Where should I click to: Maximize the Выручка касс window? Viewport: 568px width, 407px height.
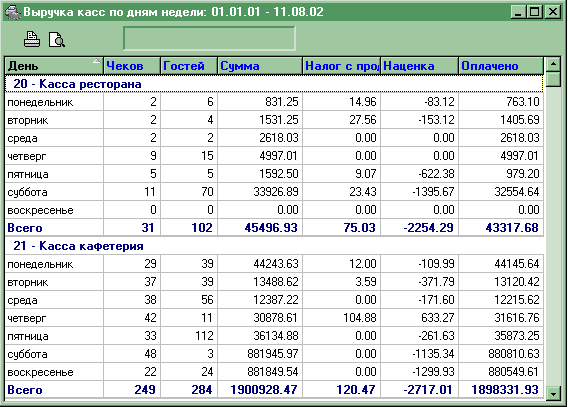(535, 12)
